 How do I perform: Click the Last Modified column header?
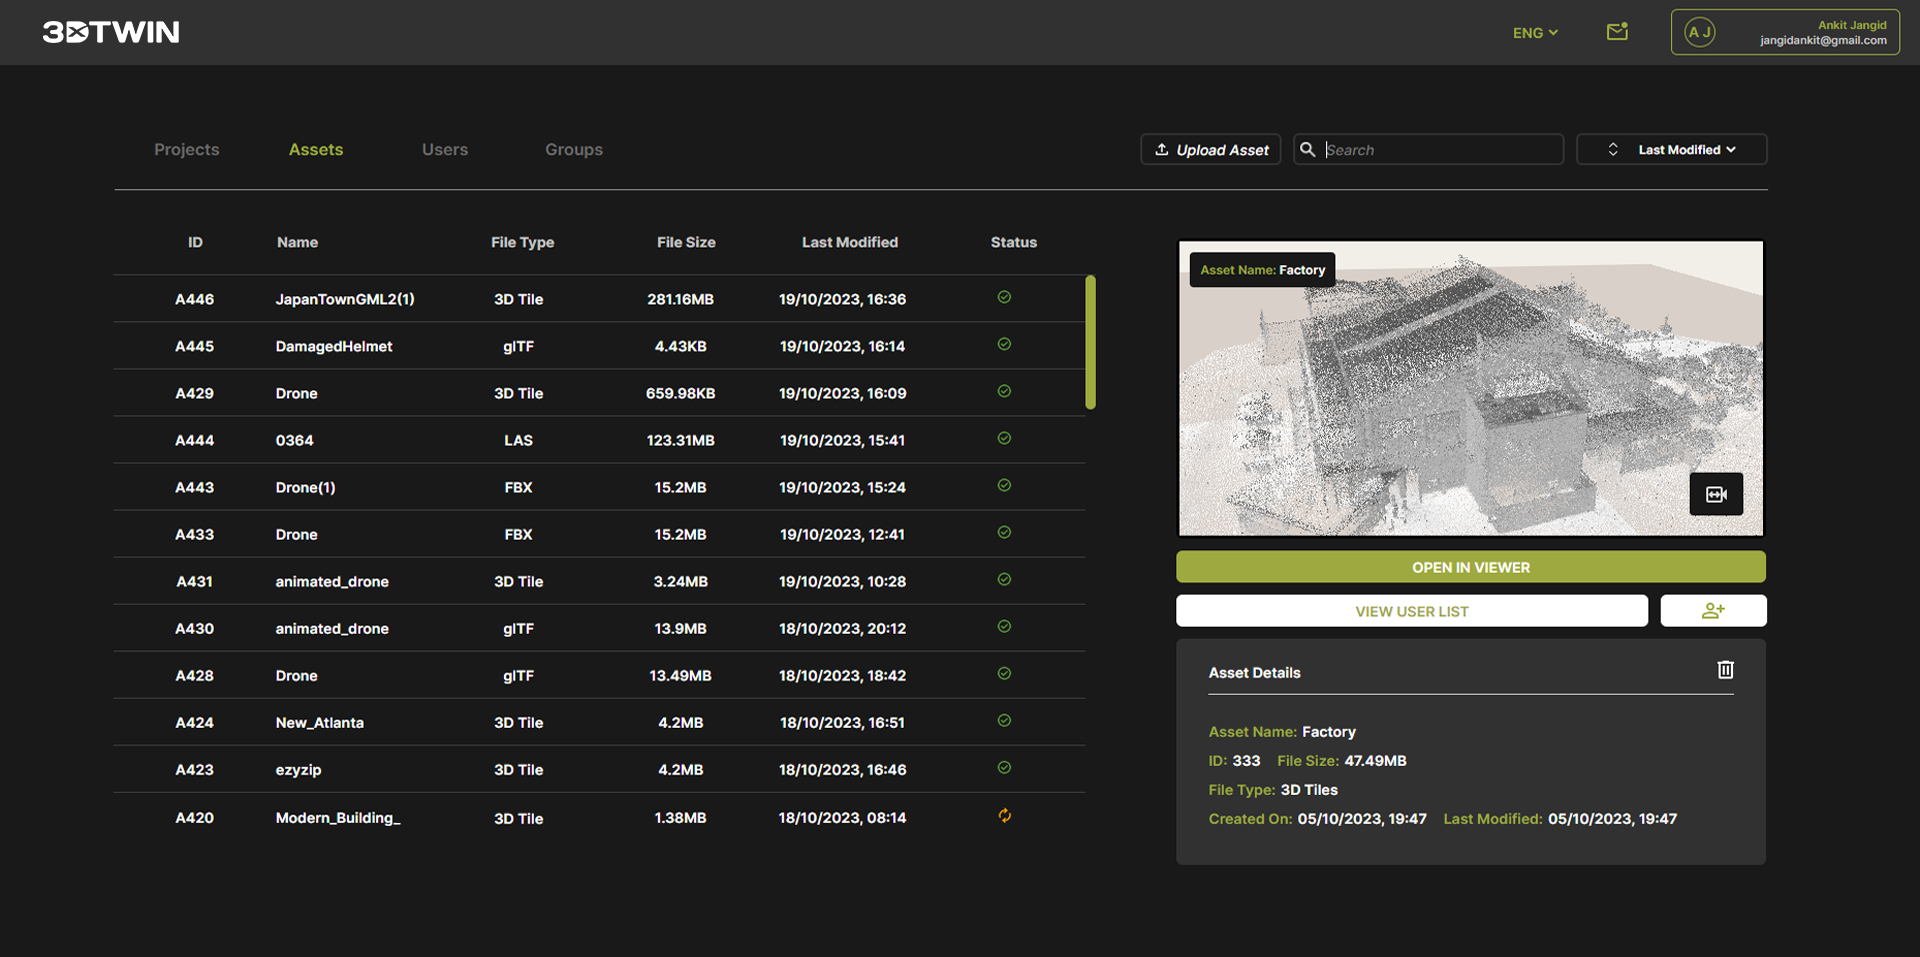(850, 242)
